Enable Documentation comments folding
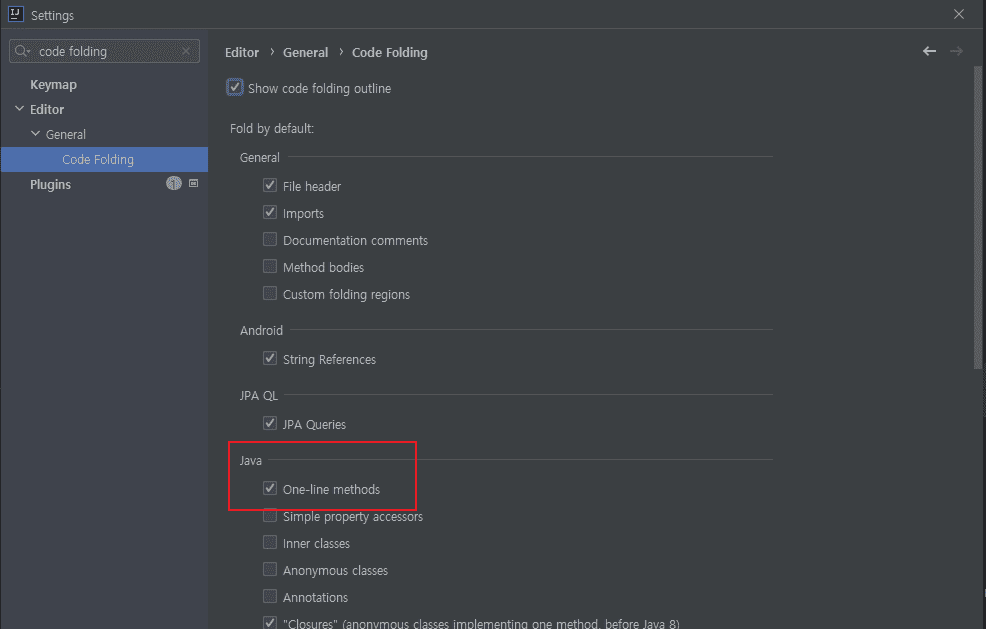Viewport: 986px width, 629px height. [270, 240]
